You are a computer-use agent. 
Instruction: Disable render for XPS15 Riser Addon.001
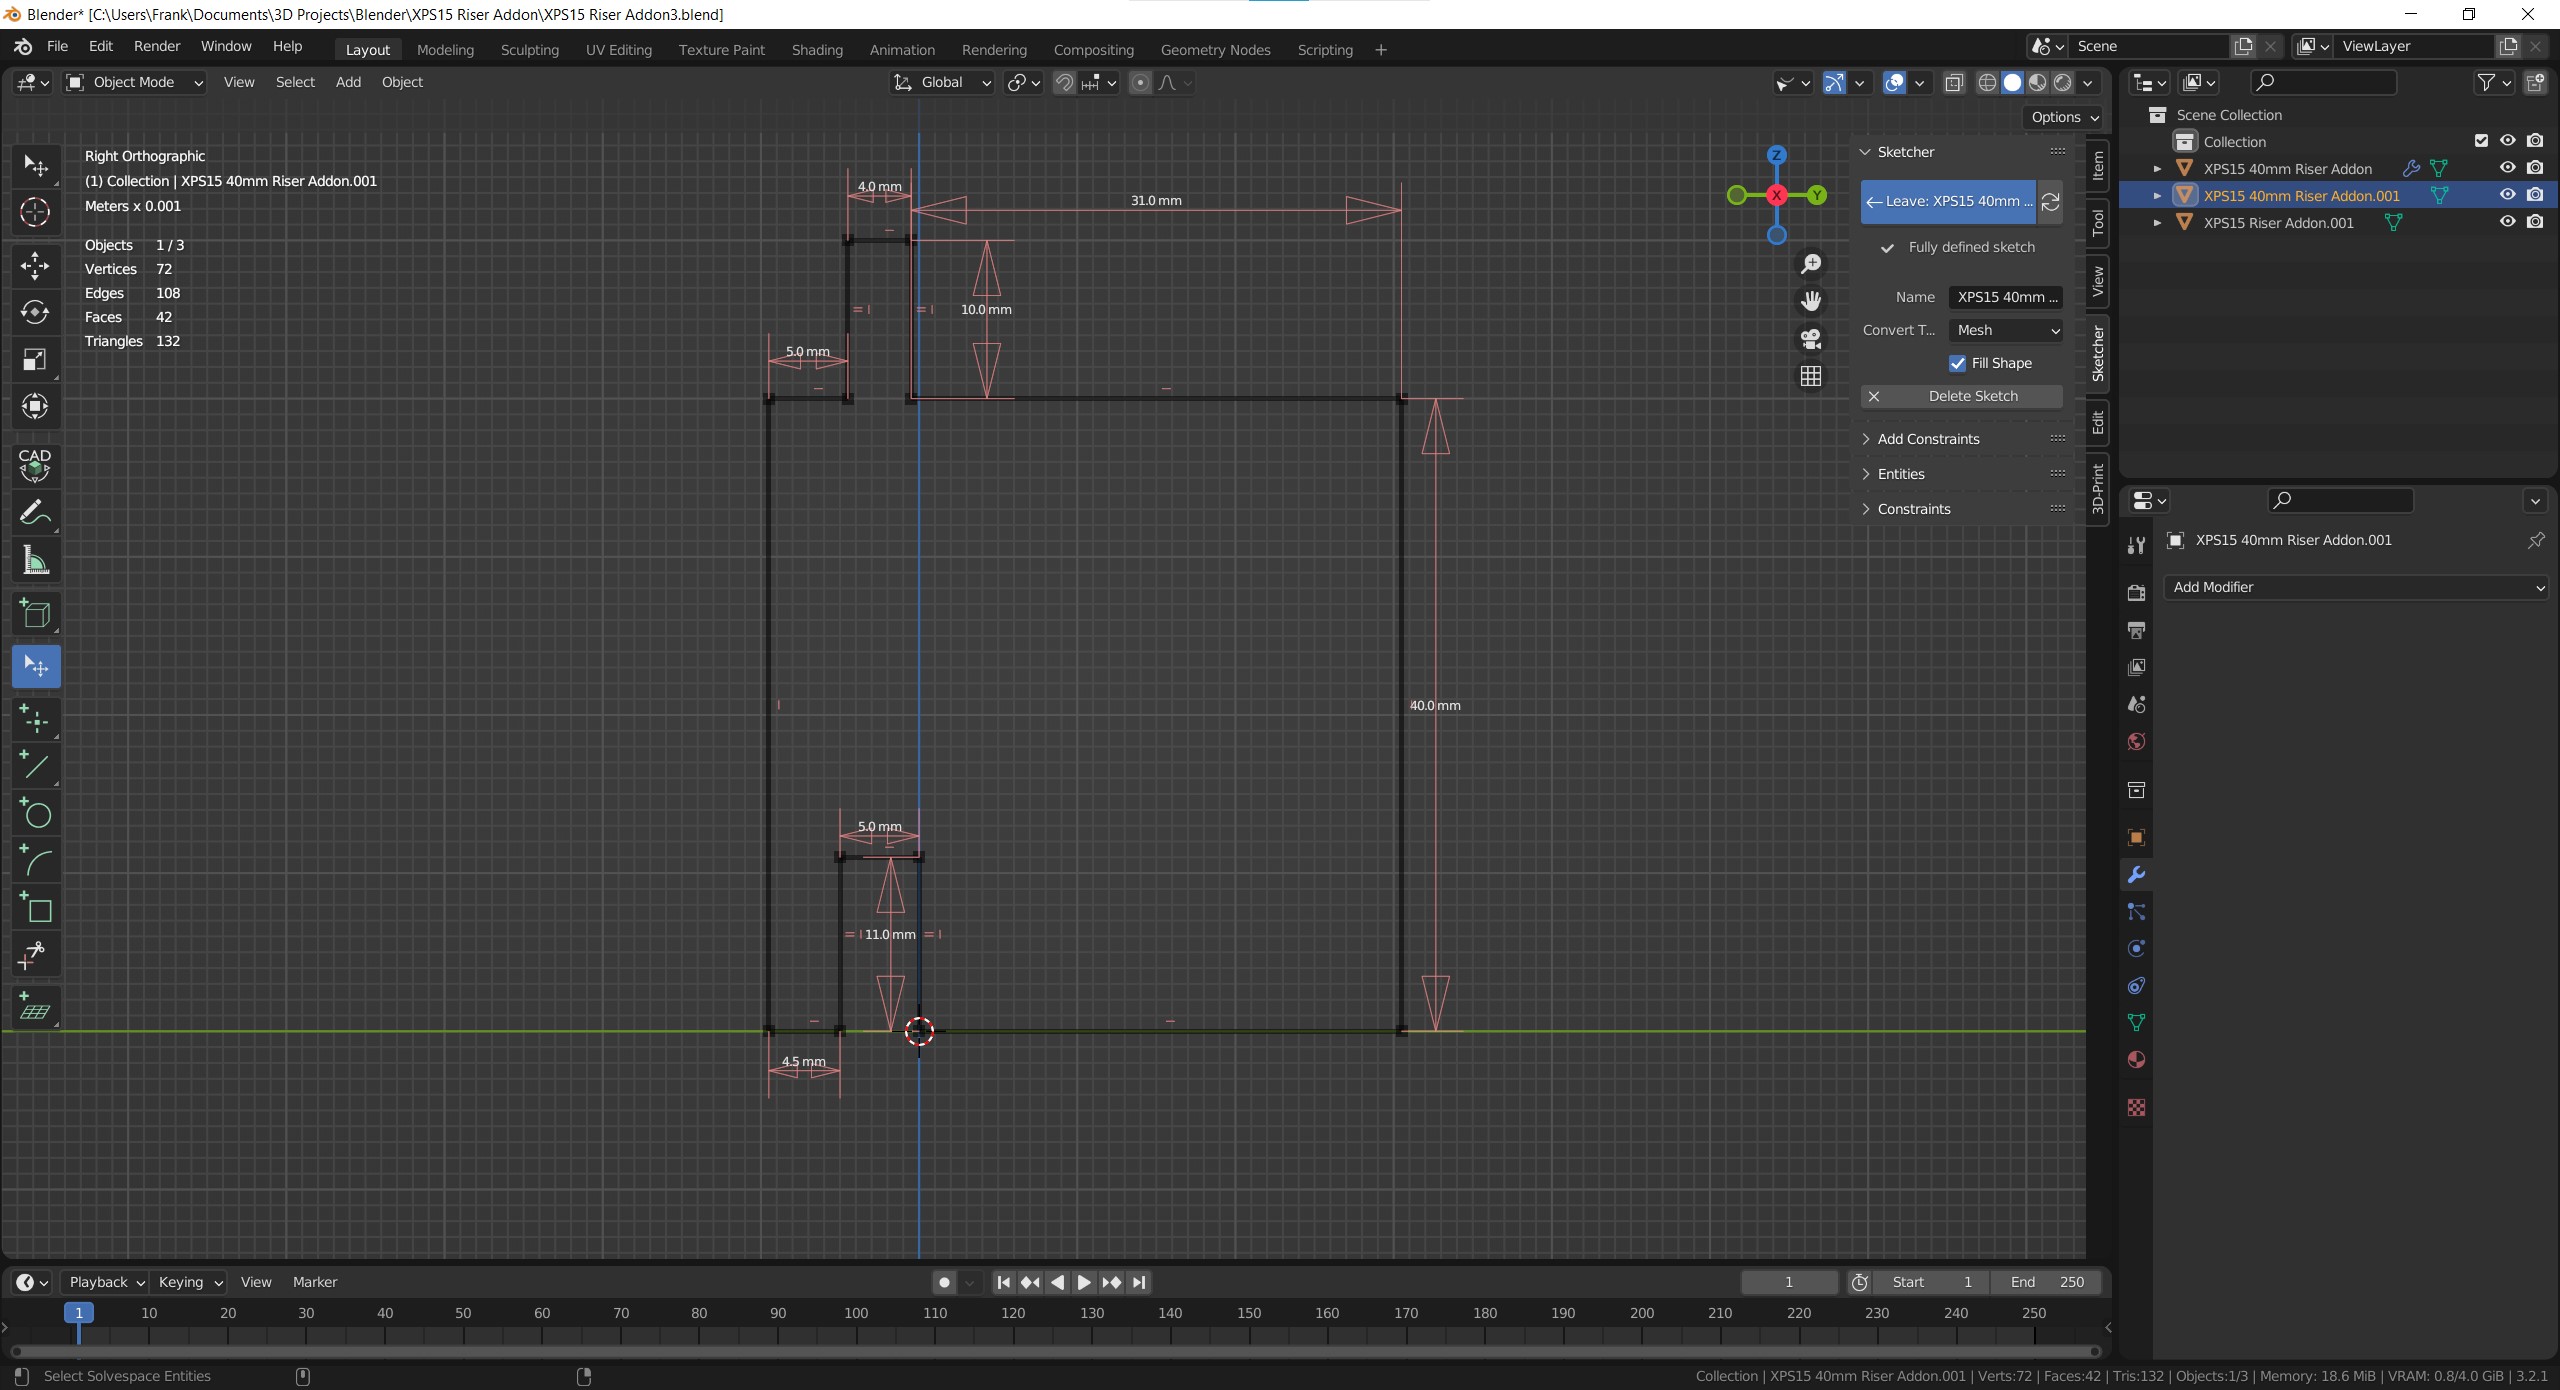click(2535, 222)
